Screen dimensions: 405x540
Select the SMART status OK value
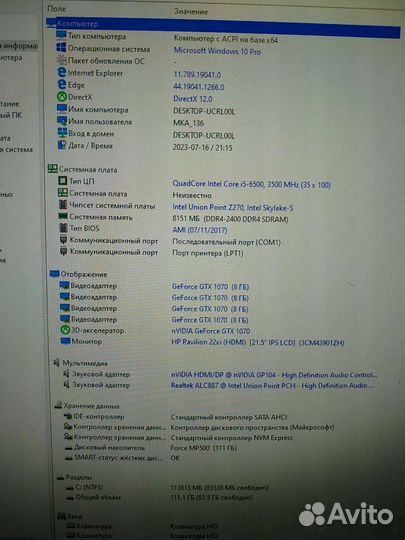[175, 458]
